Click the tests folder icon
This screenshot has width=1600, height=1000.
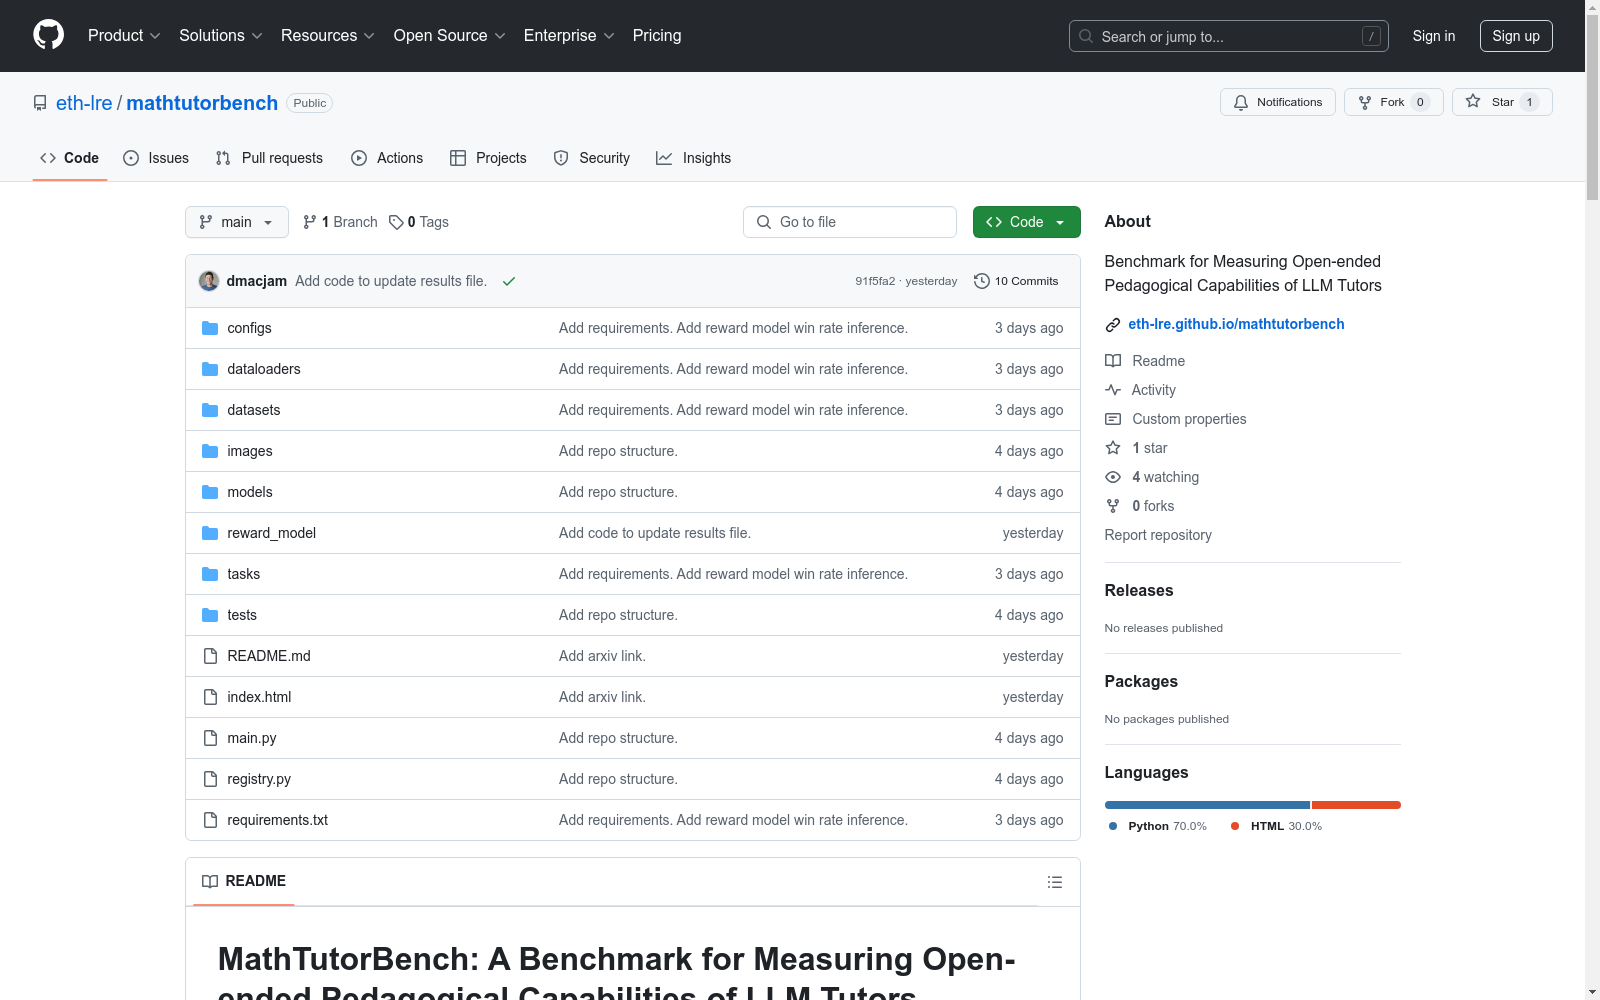click(x=210, y=615)
